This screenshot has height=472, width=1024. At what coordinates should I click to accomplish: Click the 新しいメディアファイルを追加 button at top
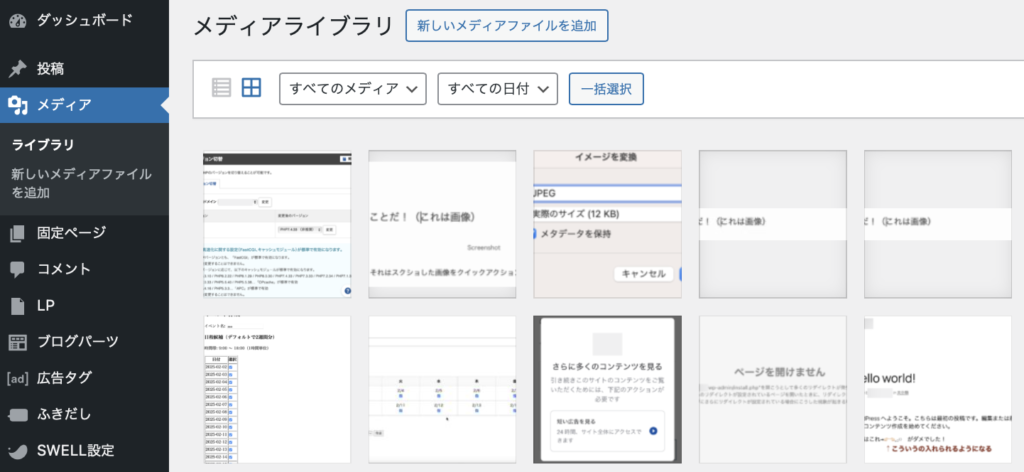(507, 26)
